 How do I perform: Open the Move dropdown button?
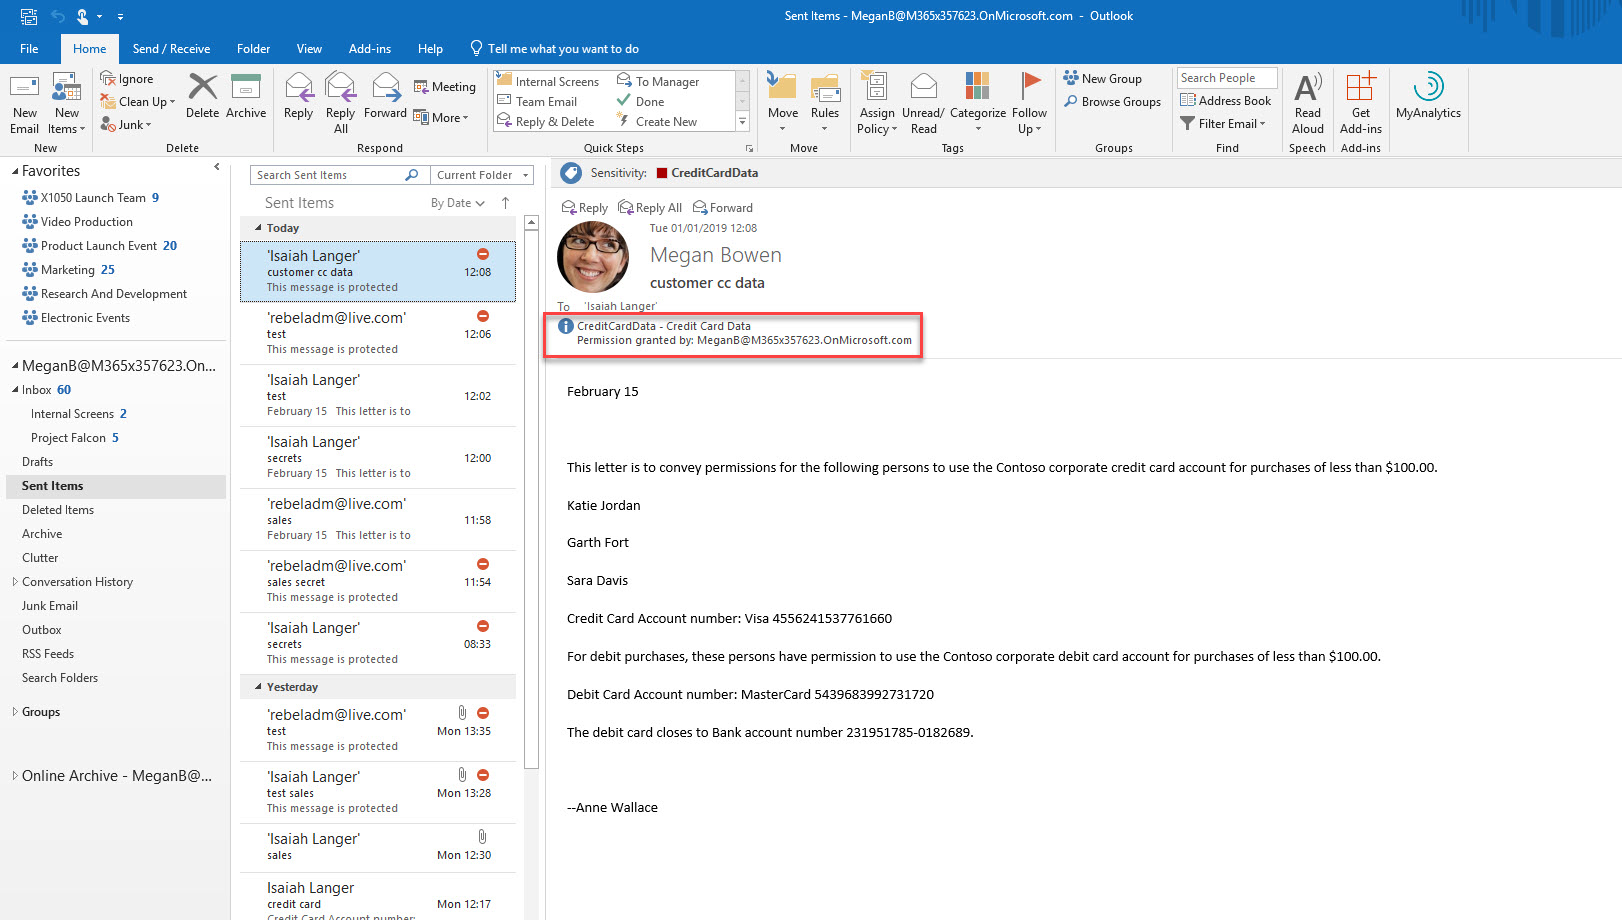click(783, 103)
